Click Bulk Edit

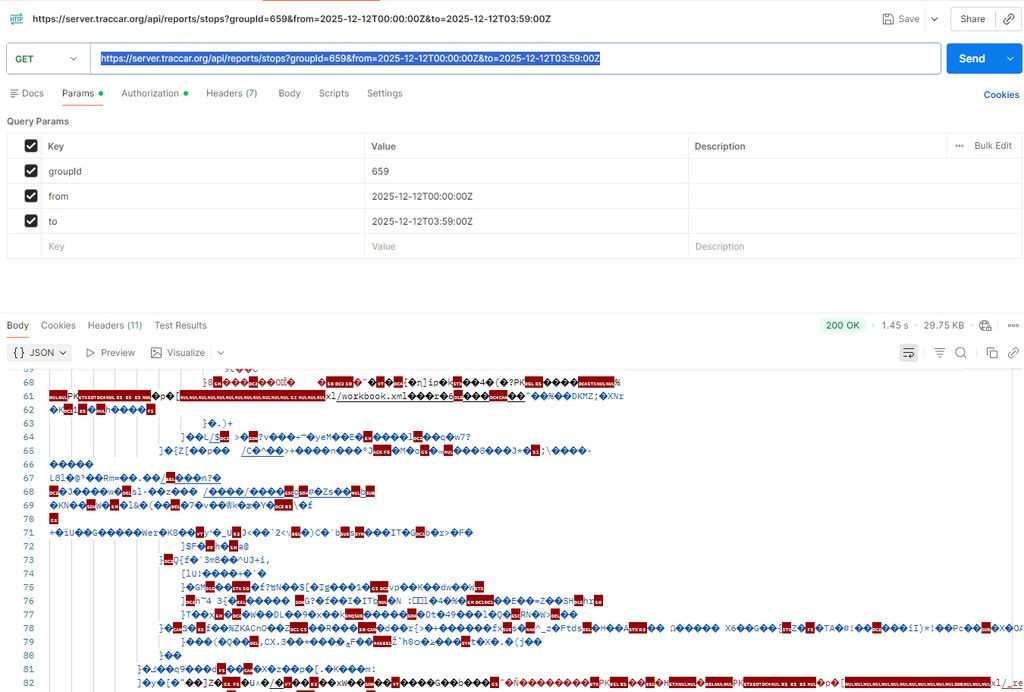(x=993, y=146)
